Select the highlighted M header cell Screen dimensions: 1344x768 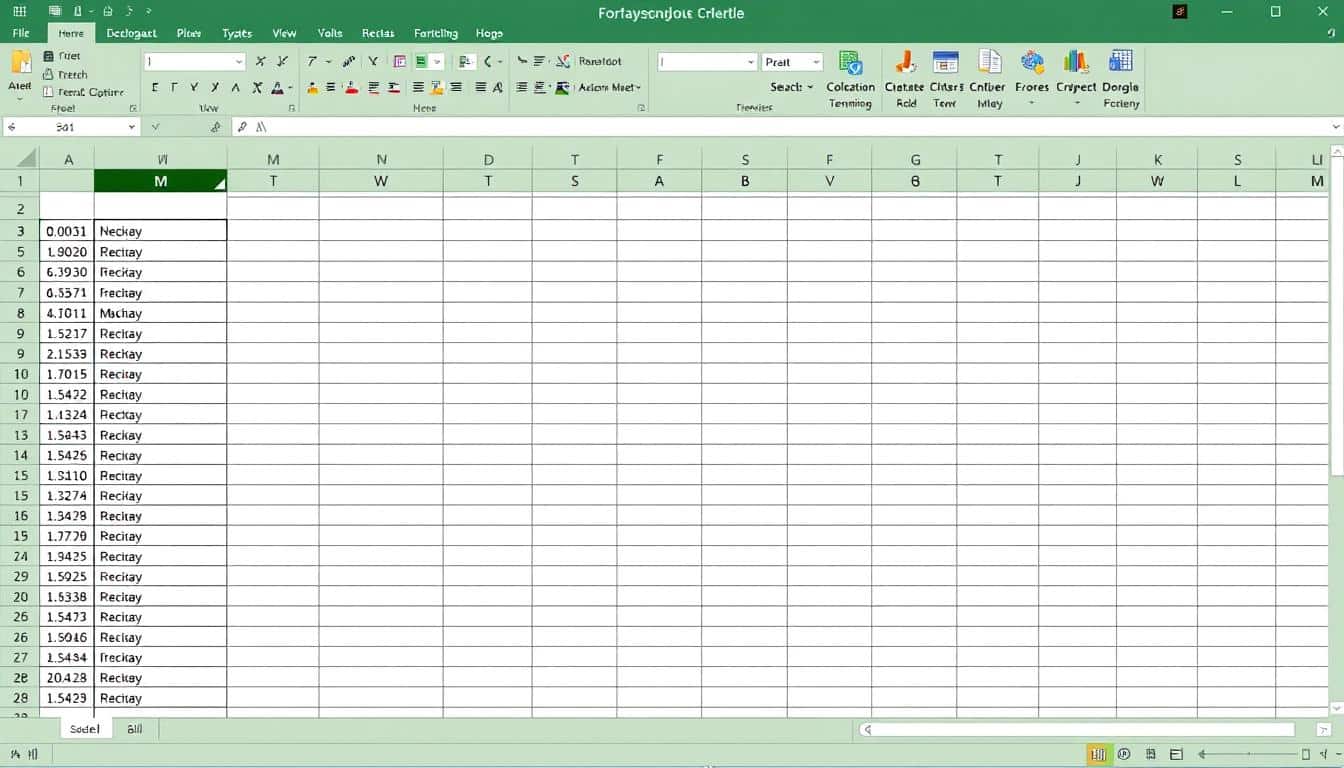(161, 181)
